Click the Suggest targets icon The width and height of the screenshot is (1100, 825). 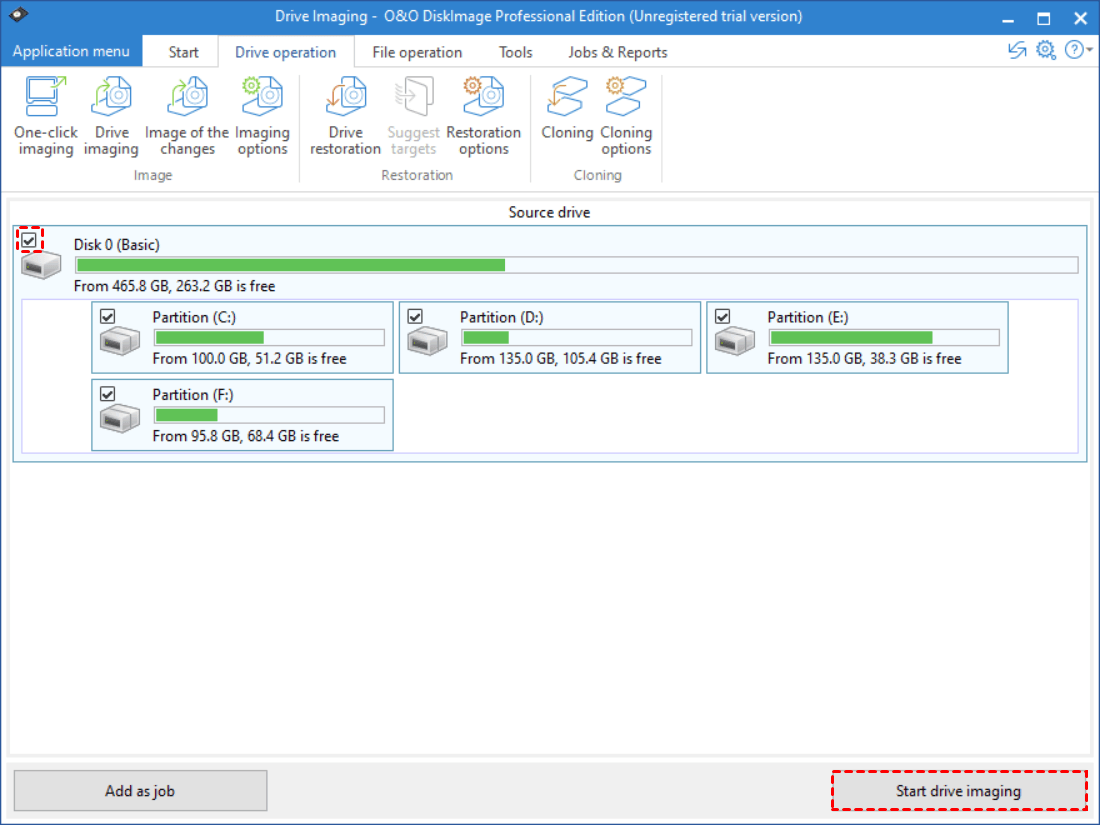pos(413,98)
